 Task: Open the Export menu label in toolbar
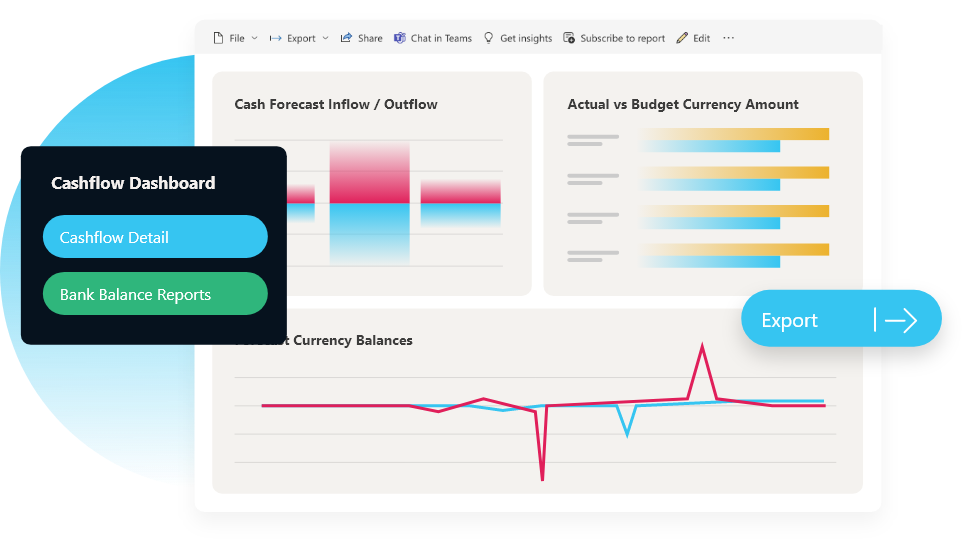tap(301, 38)
